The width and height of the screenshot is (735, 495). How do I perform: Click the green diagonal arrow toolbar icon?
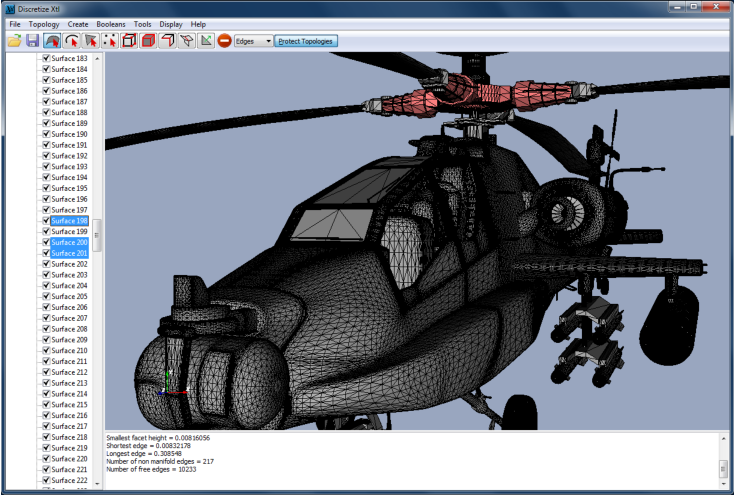[x=205, y=41]
